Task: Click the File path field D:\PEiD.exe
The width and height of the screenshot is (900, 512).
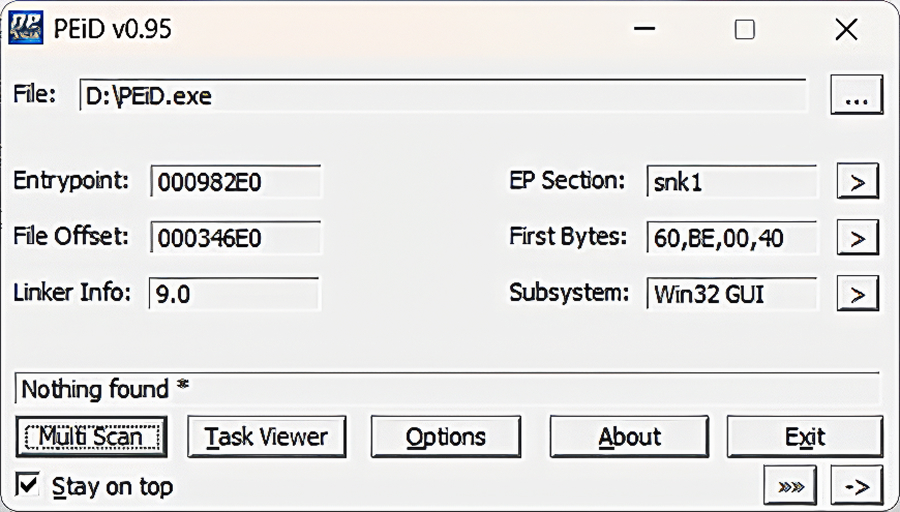Action: point(443,95)
